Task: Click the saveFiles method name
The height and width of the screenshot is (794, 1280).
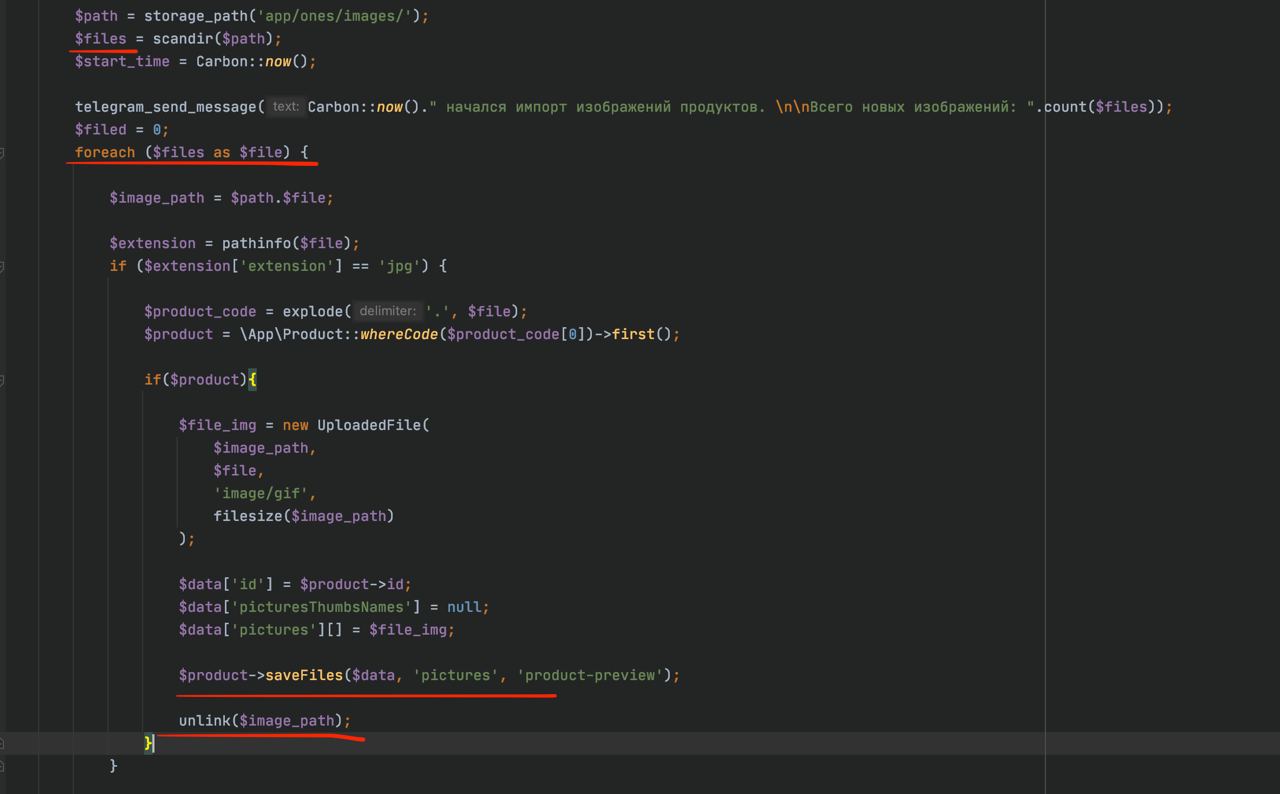Action: (304, 675)
